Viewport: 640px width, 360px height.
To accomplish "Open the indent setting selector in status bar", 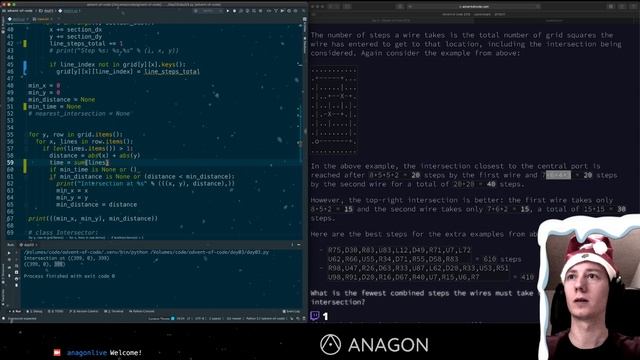I will (x=215, y=318).
